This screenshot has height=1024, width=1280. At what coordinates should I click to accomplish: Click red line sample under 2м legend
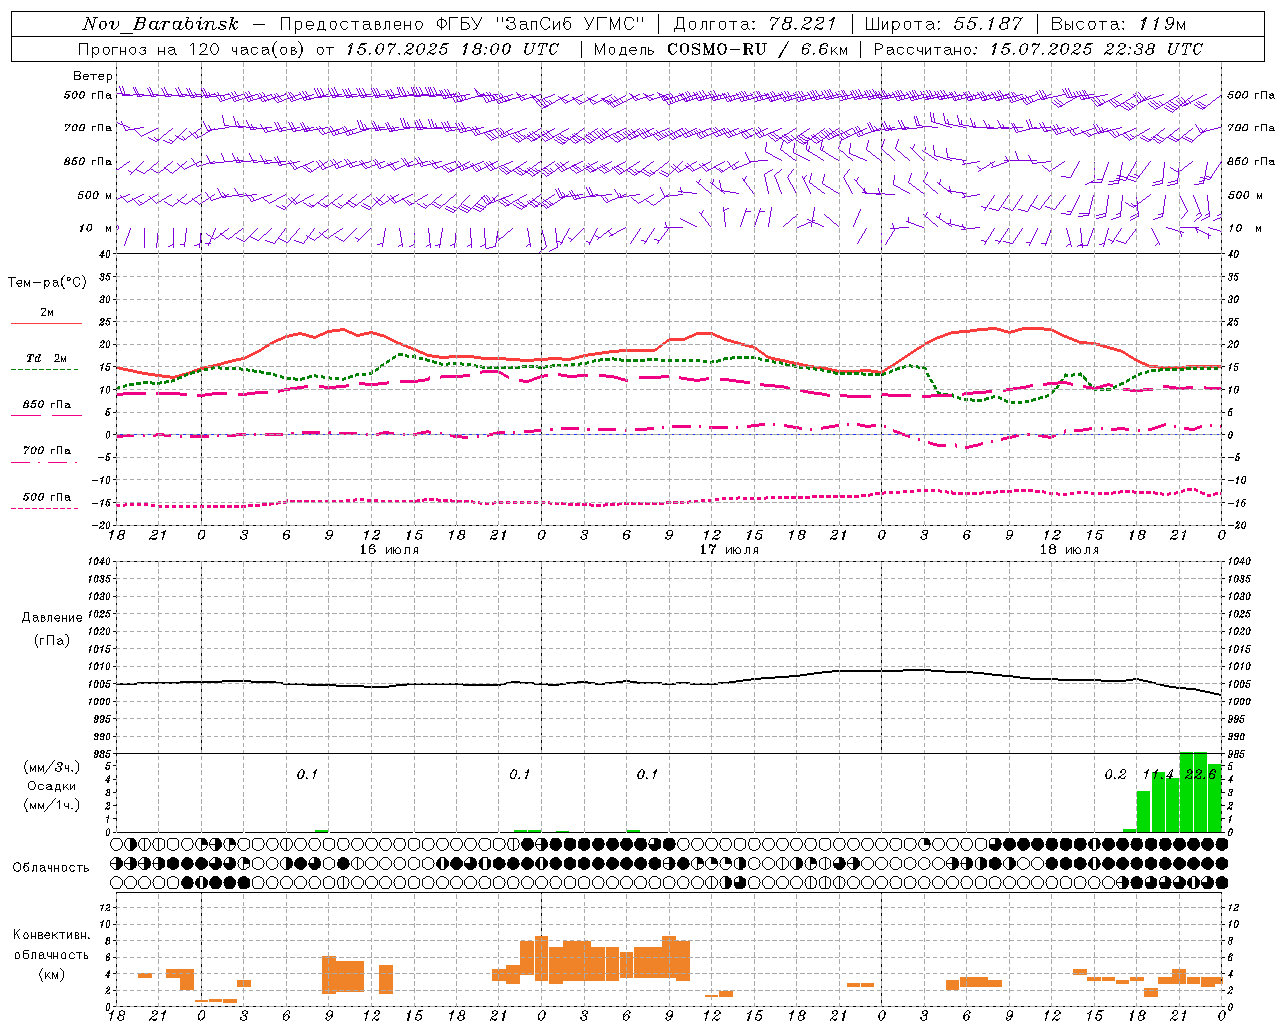coord(46,323)
